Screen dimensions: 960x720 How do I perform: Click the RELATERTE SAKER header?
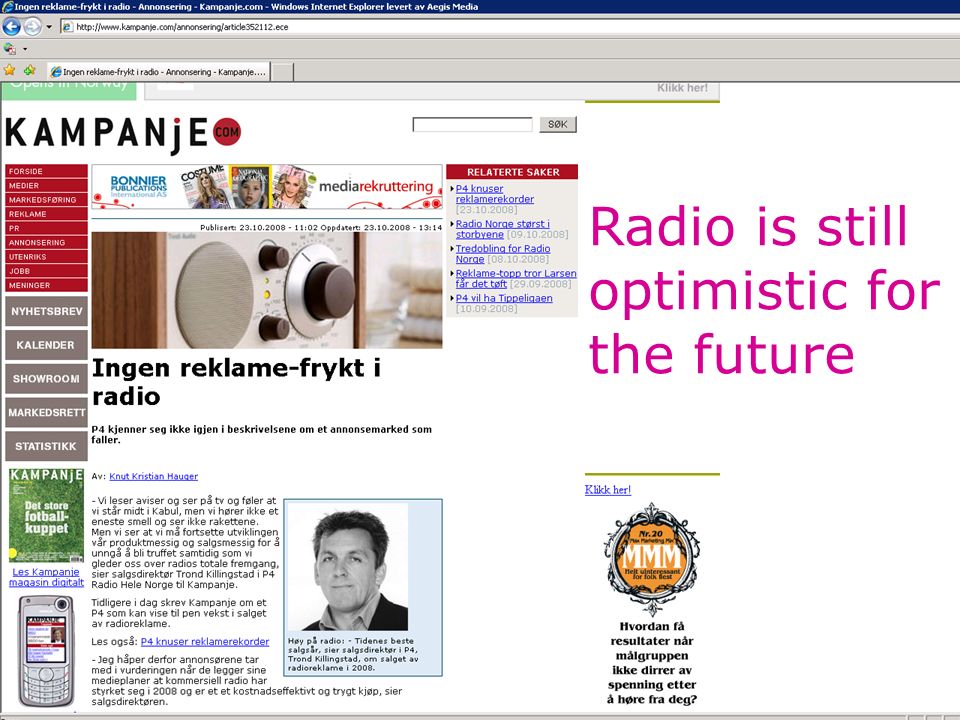coord(512,172)
